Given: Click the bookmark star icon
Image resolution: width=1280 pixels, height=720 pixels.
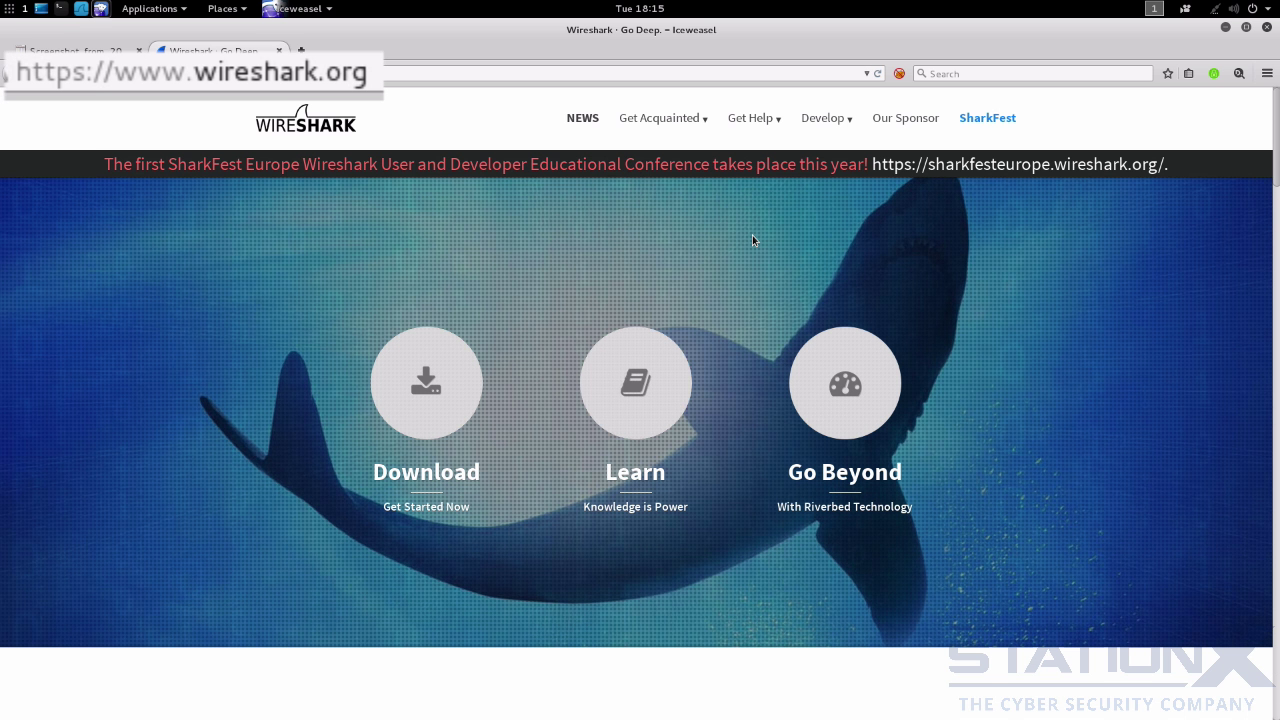Looking at the screenshot, I should [1167, 73].
